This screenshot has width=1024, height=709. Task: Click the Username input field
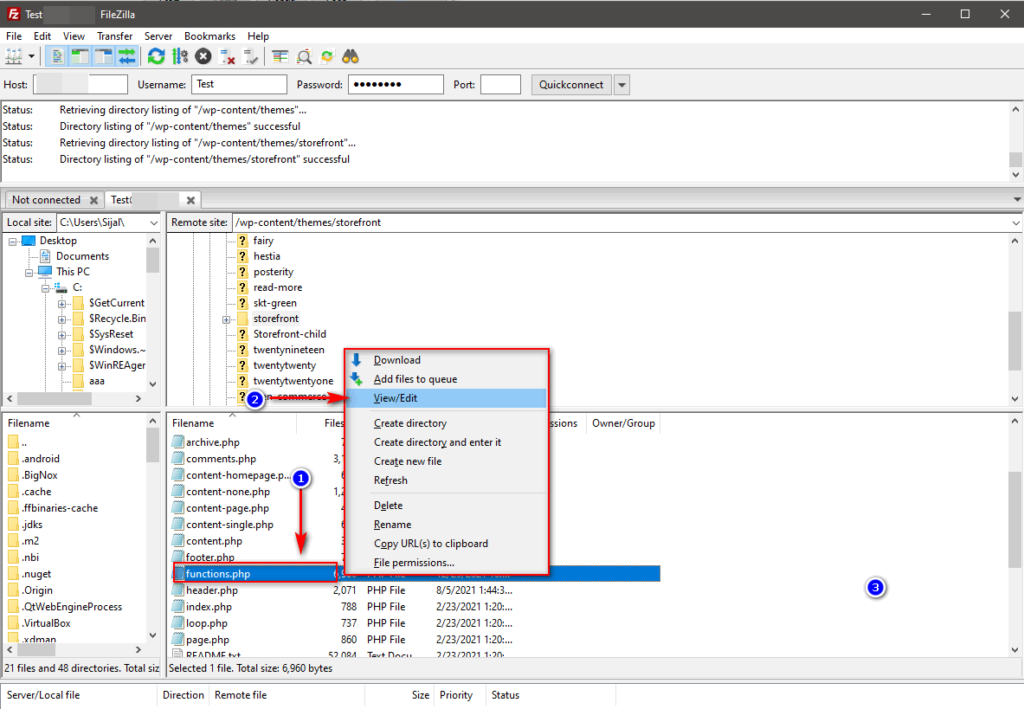(239, 84)
